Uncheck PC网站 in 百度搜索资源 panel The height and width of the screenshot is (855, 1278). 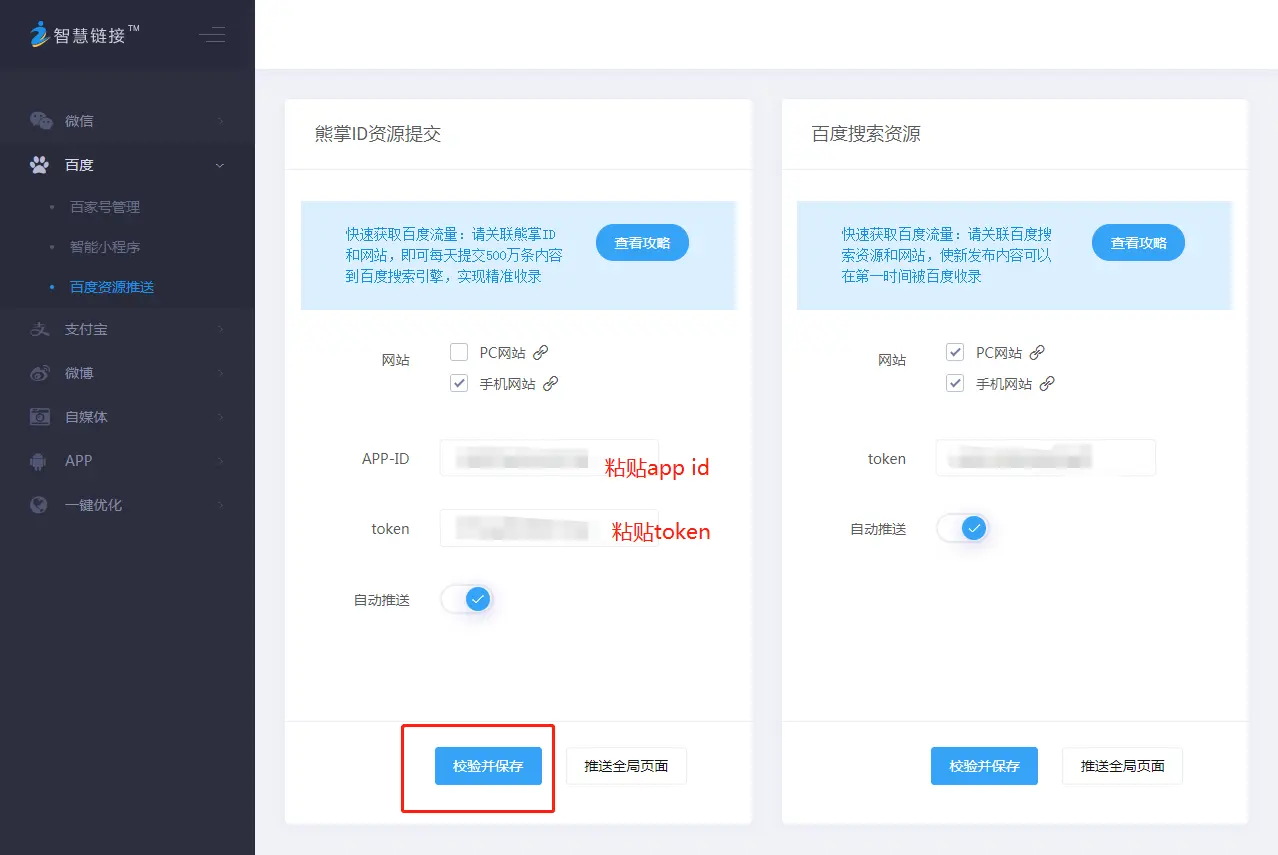955,352
